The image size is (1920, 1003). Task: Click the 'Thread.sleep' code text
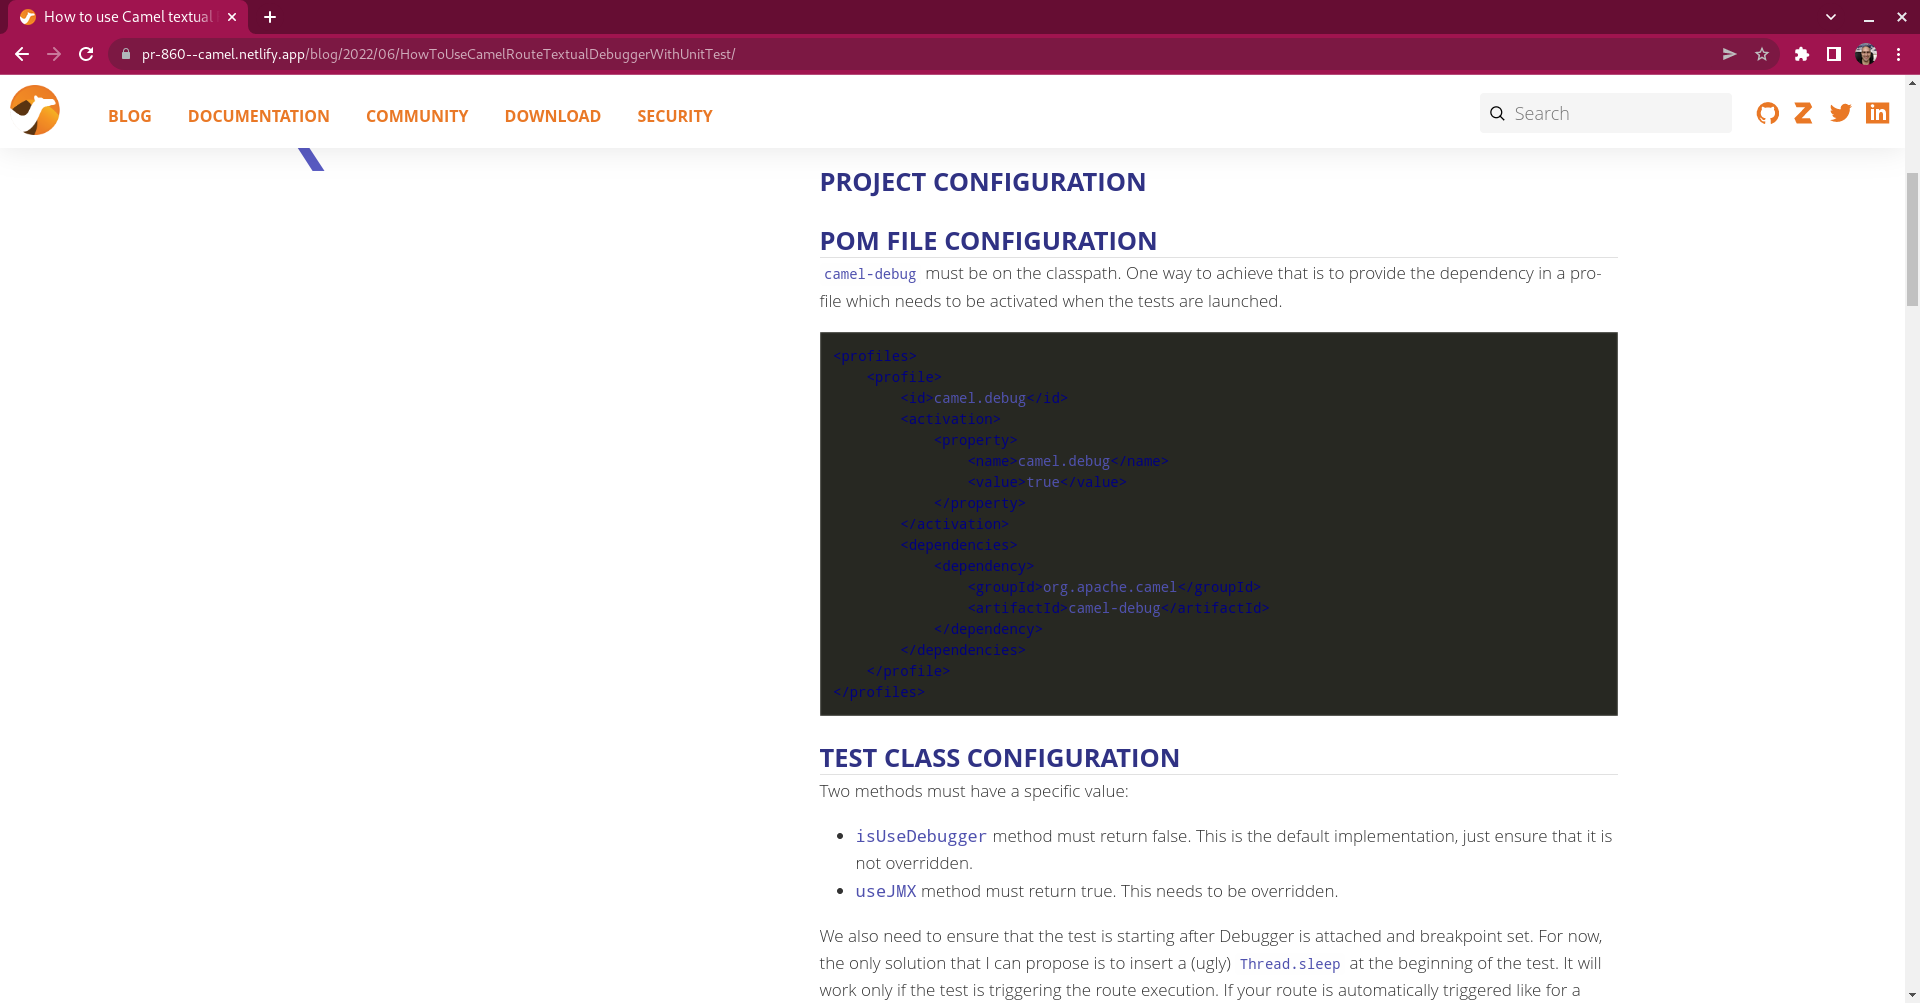(1290, 964)
